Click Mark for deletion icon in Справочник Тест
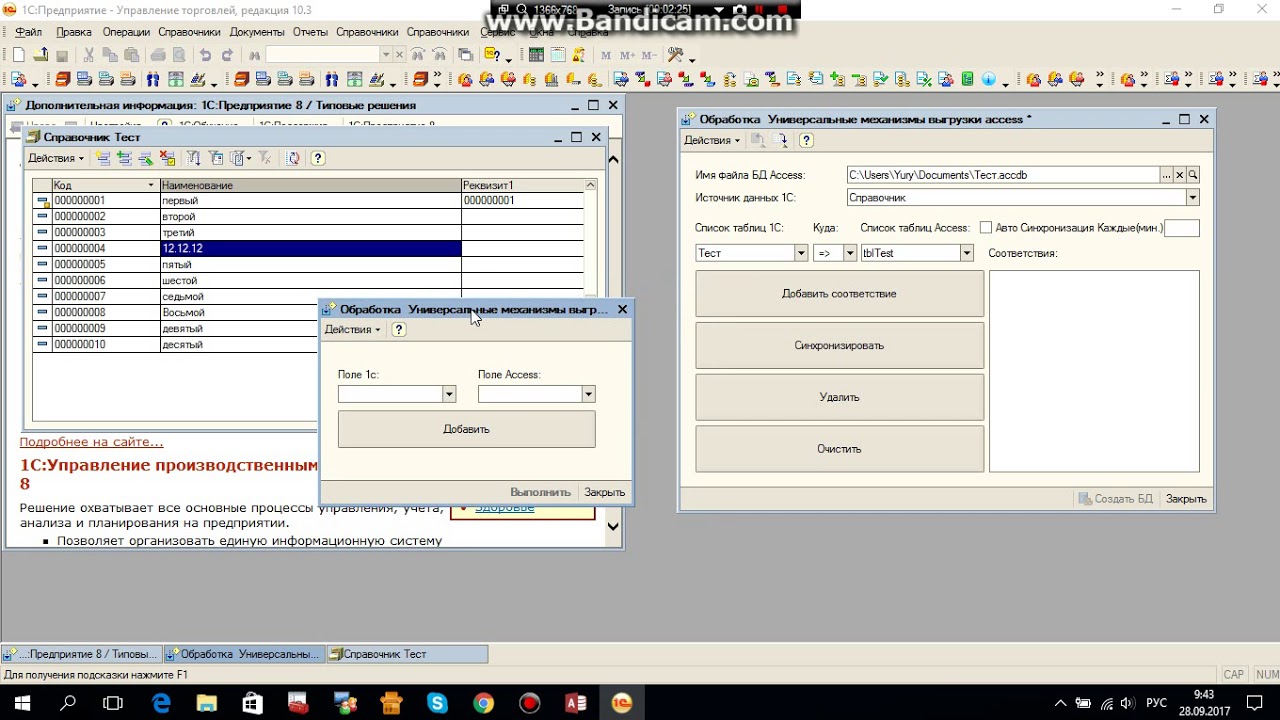Screen dimensions: 1280x720 coord(167,158)
